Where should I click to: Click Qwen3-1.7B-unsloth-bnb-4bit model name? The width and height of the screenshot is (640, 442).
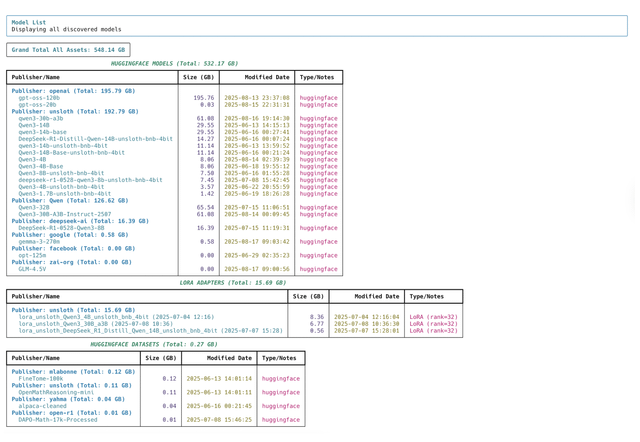pyautogui.click(x=64, y=194)
